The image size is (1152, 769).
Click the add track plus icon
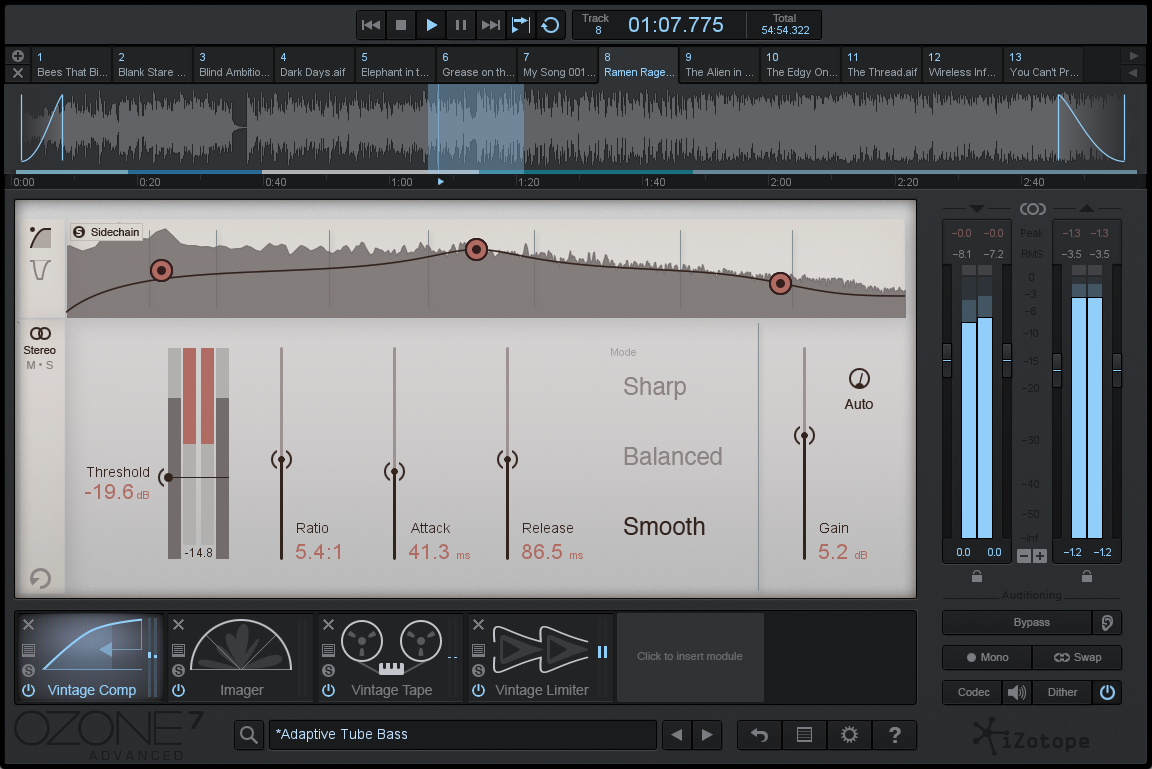18,57
